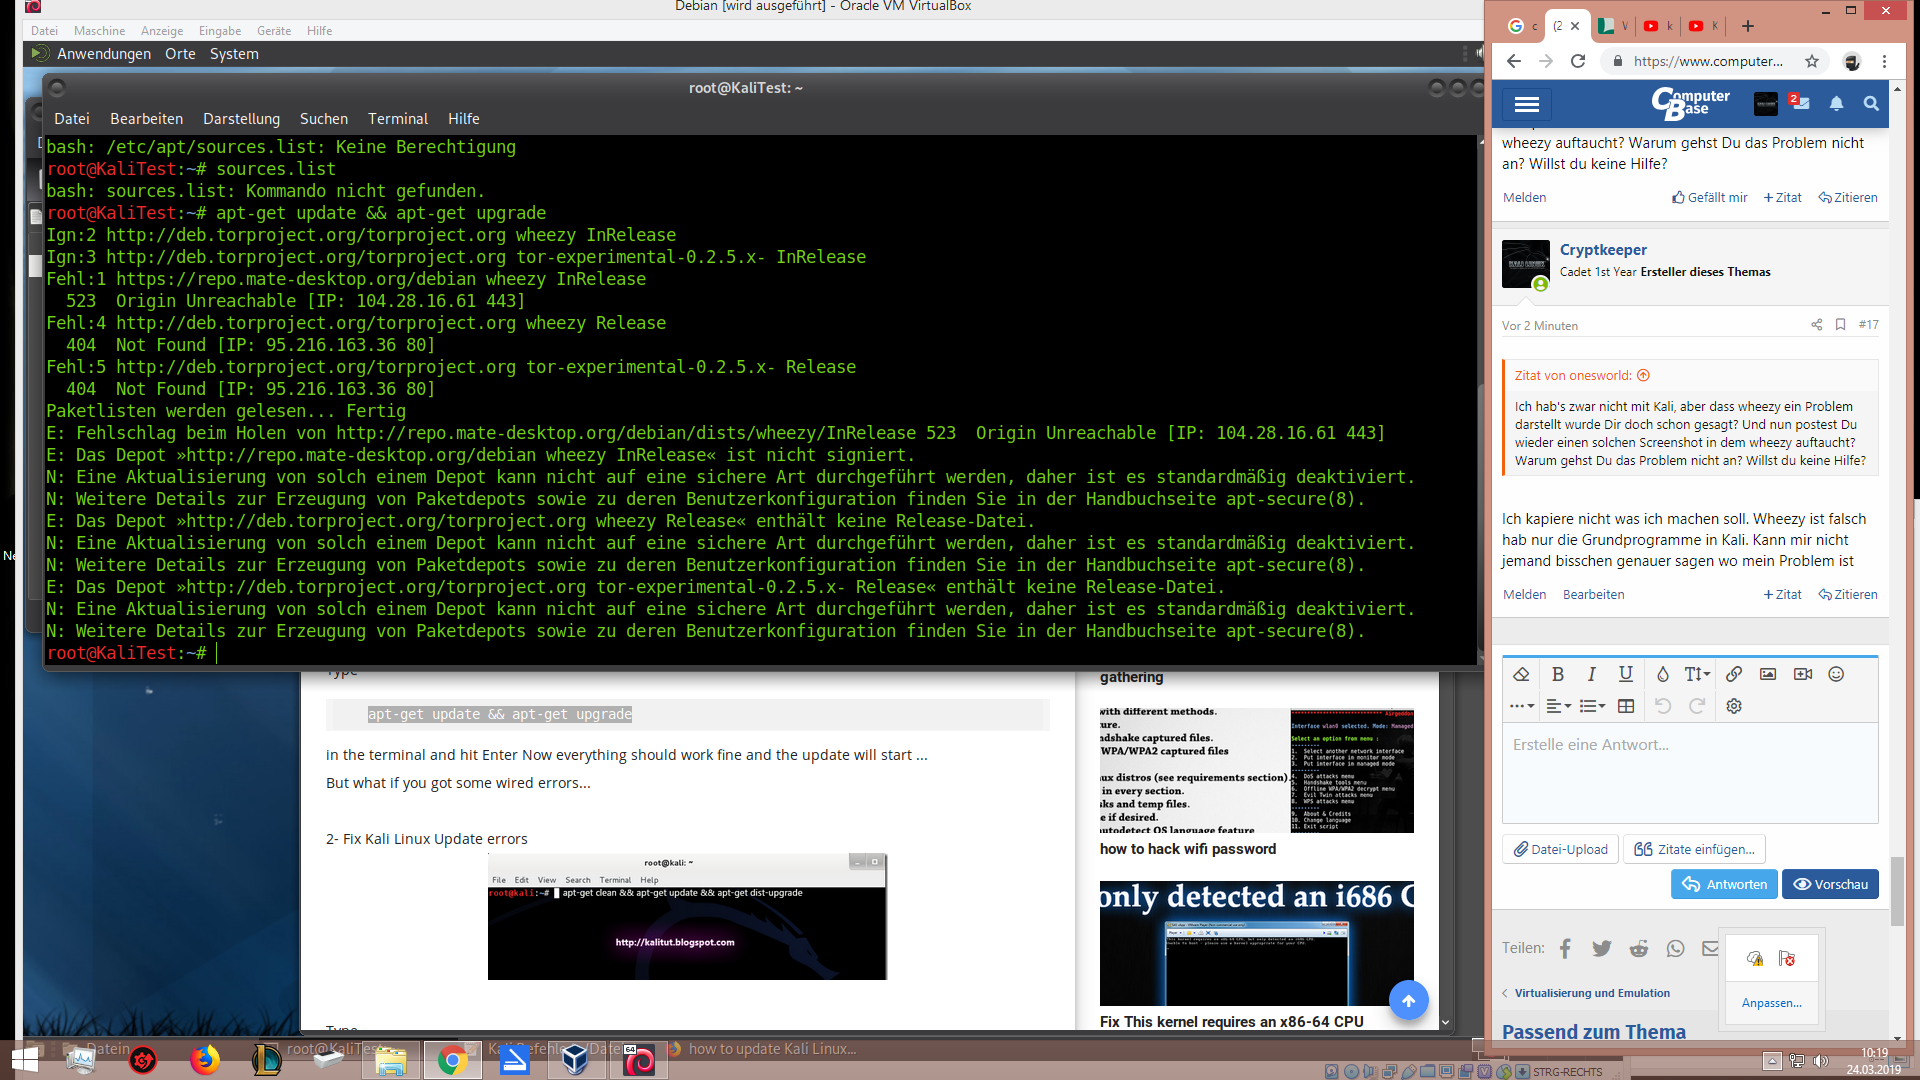Screen dimensions: 1920x1080
Task: Click the text color droplet icon
Action: coord(1662,674)
